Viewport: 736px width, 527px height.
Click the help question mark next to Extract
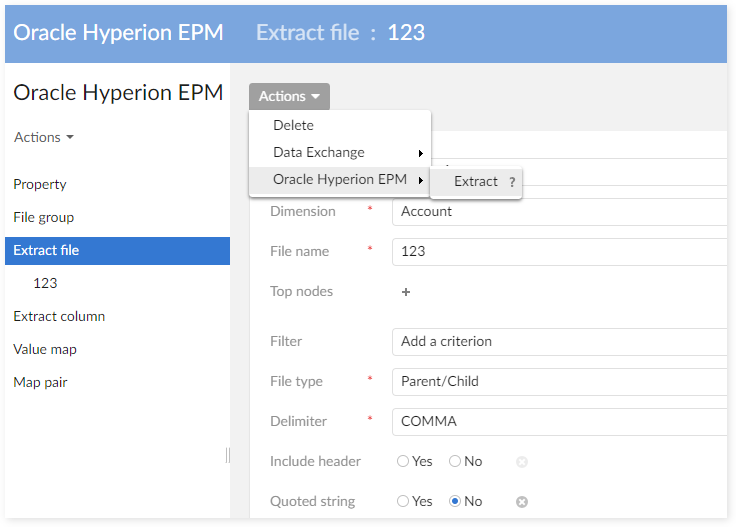point(512,182)
